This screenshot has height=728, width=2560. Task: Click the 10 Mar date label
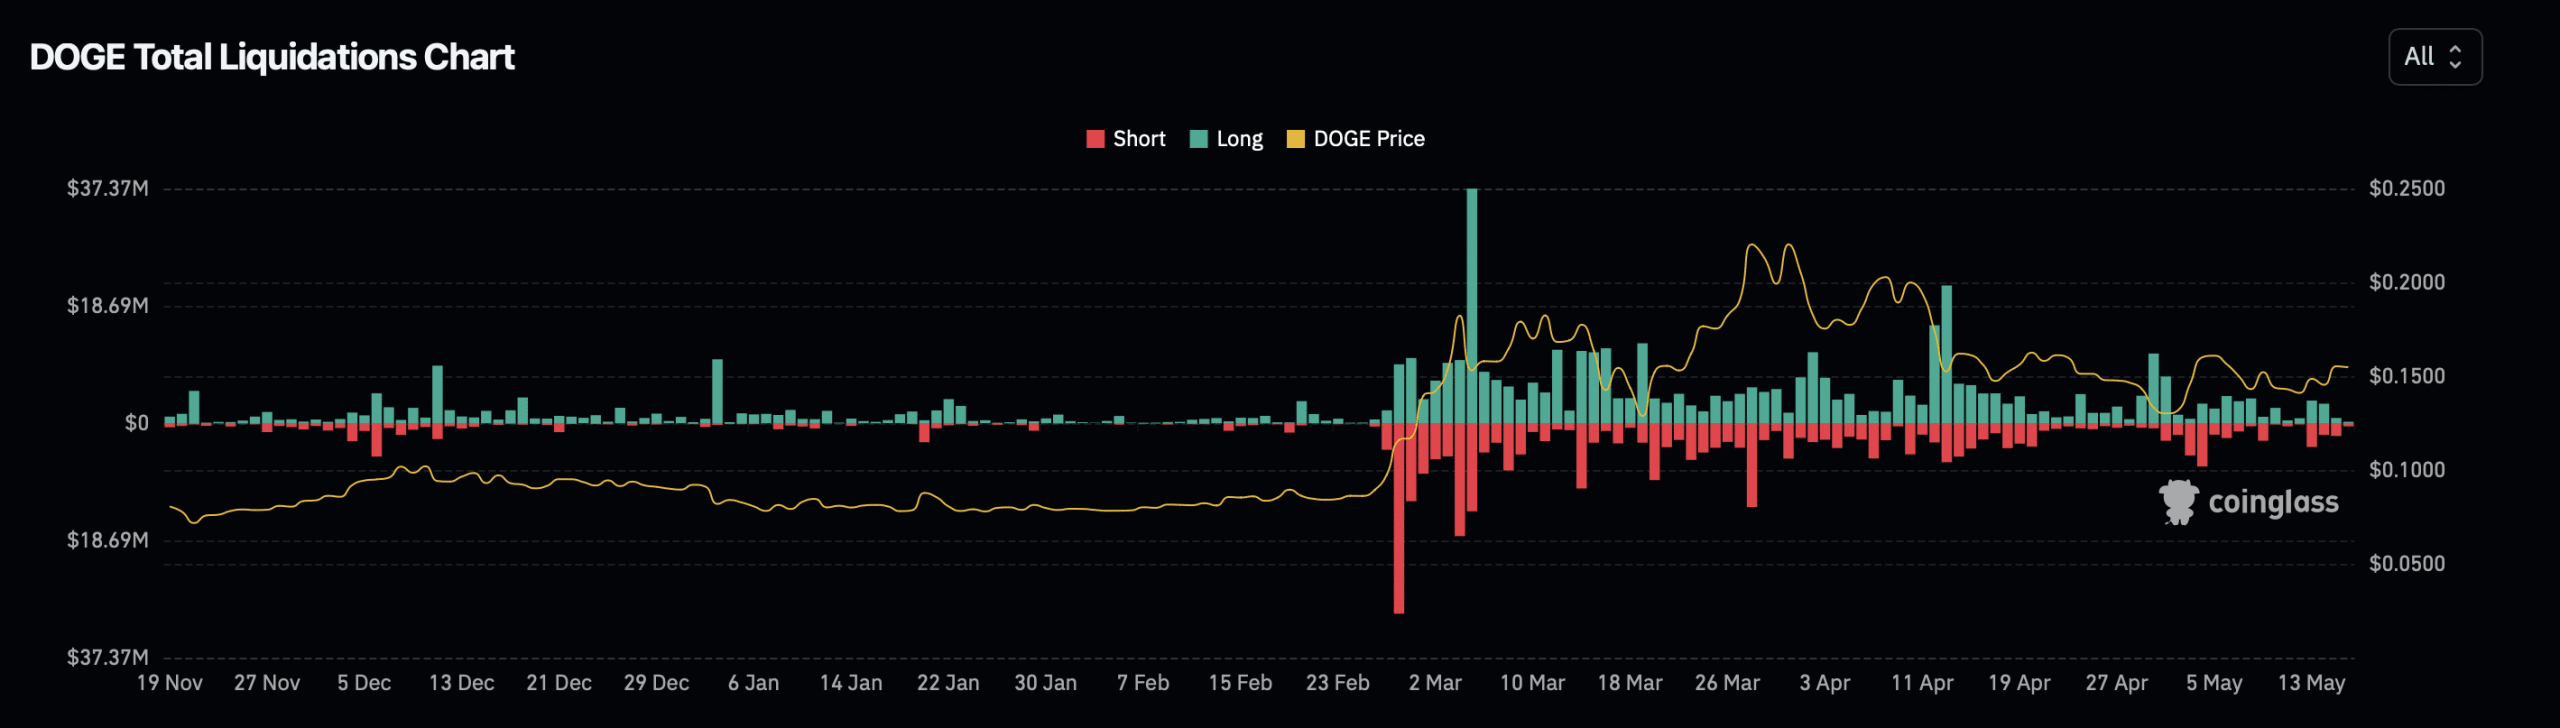1533,683
